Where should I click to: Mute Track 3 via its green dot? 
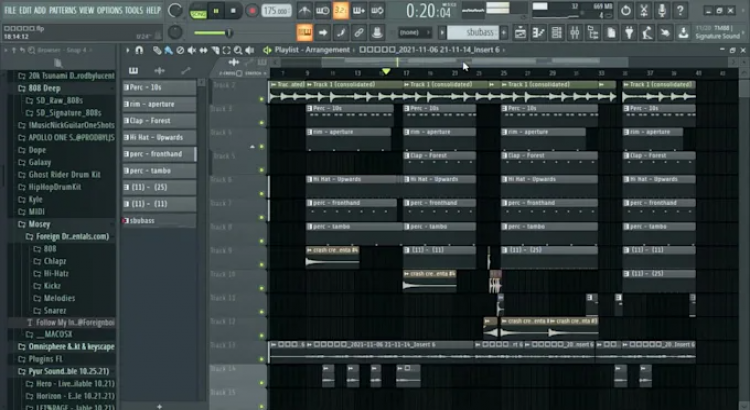point(262,123)
